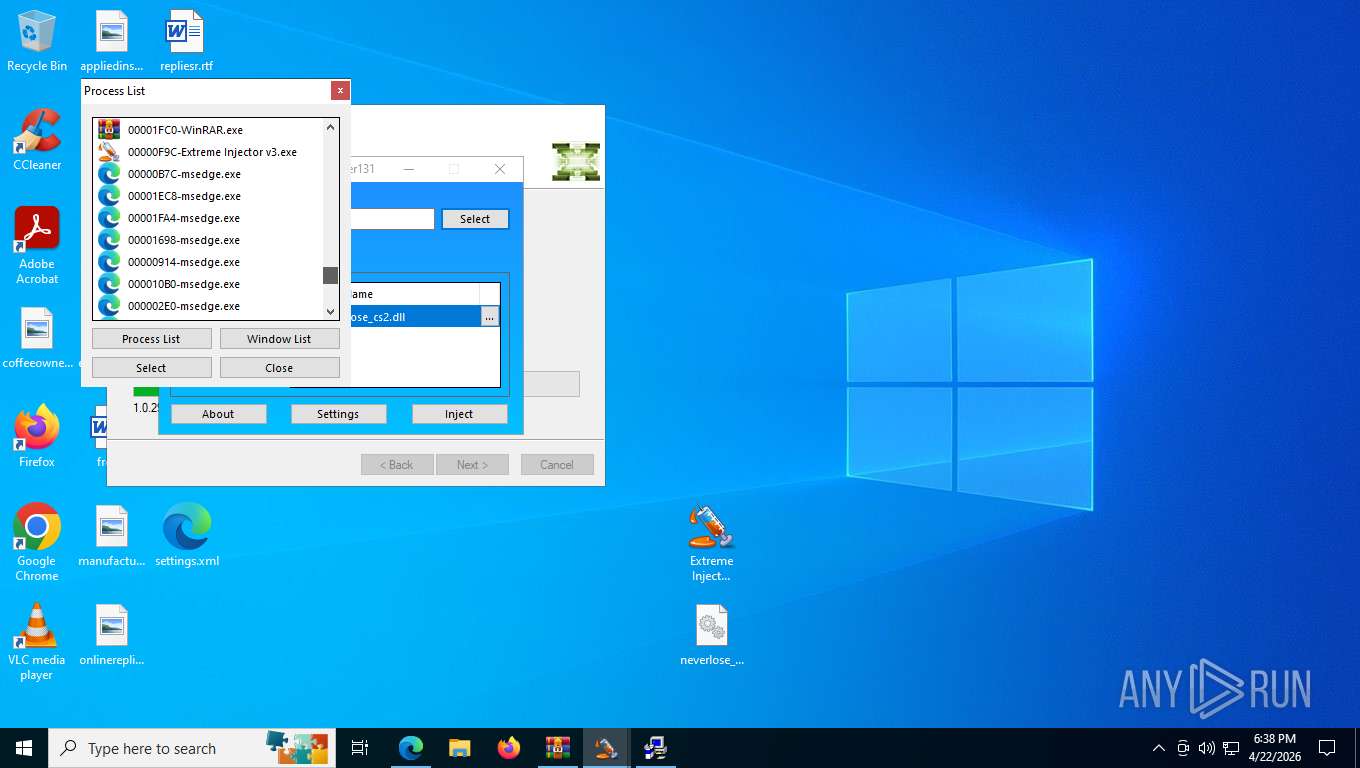
Task: Open the notification center
Action: pos(1327,748)
